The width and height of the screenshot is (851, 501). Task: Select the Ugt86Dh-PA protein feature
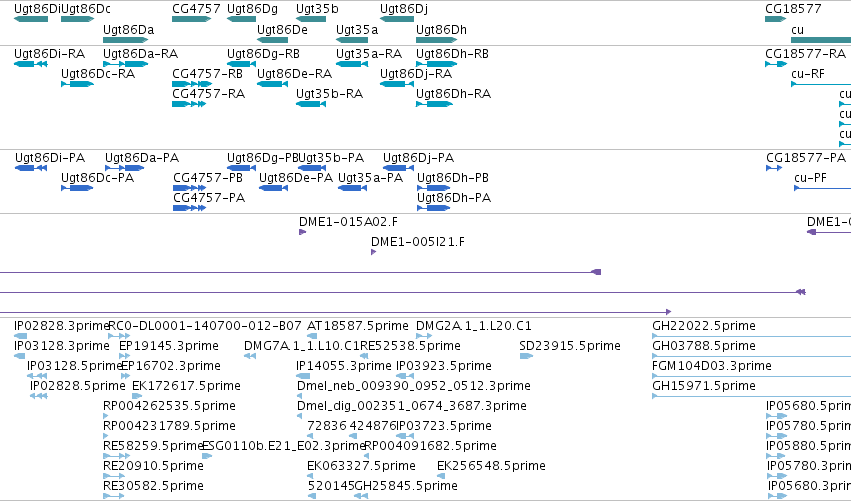pos(434,208)
